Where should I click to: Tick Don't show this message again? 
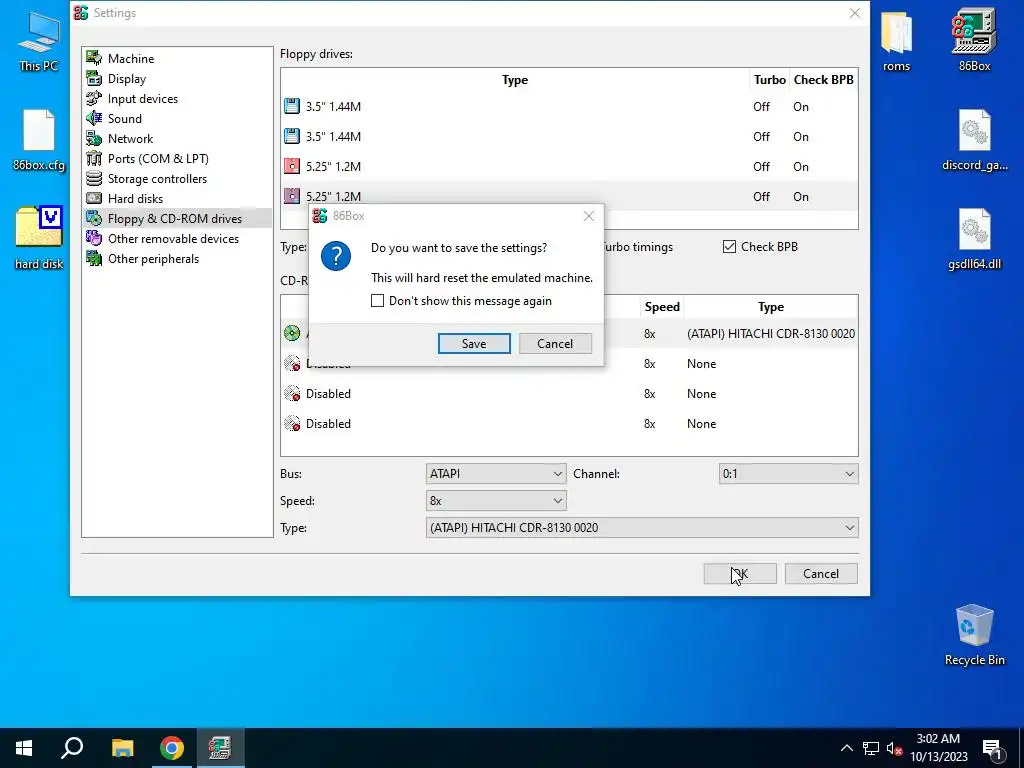click(x=377, y=300)
